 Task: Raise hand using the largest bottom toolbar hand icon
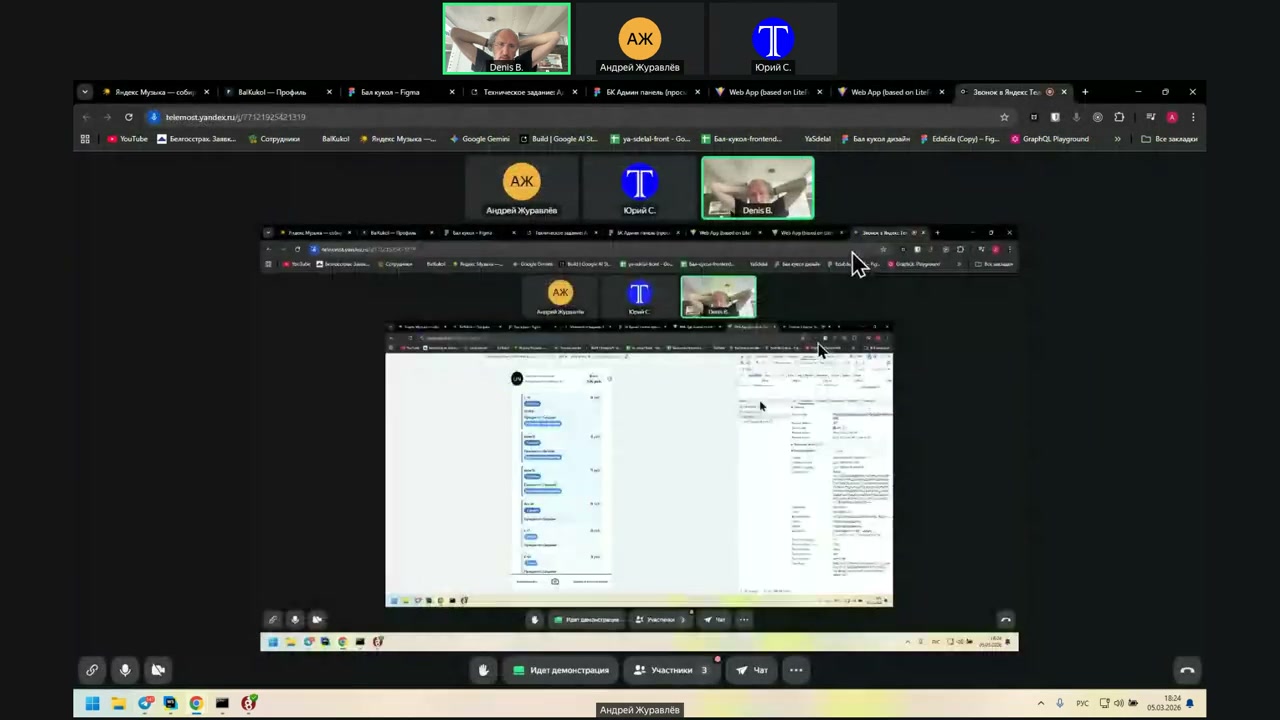(x=484, y=670)
